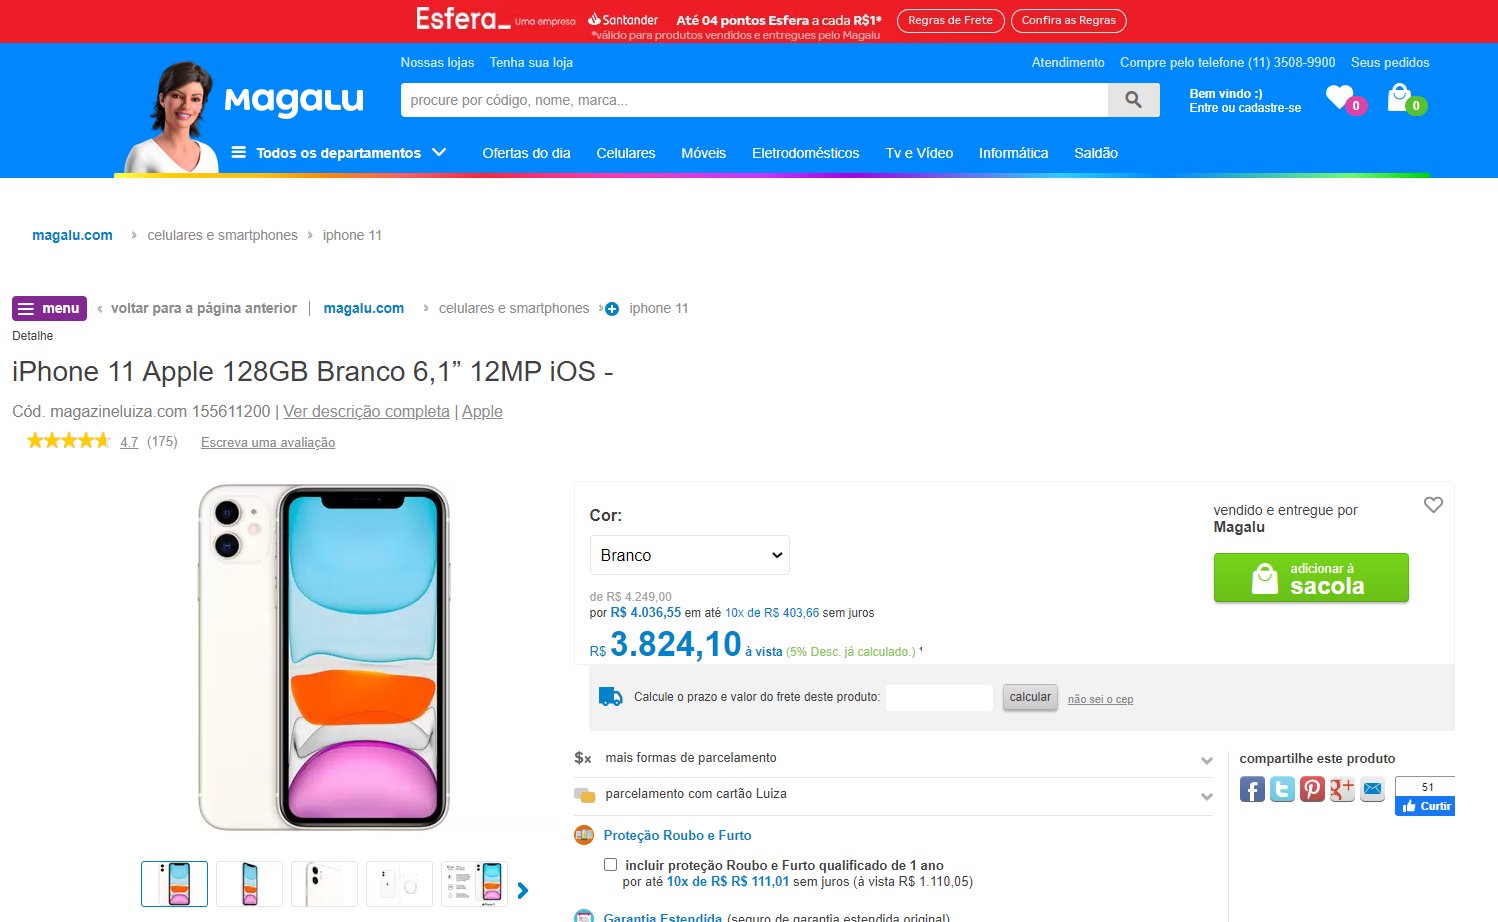Show next product thumbnails with arrow
The width and height of the screenshot is (1498, 922).
point(523,890)
